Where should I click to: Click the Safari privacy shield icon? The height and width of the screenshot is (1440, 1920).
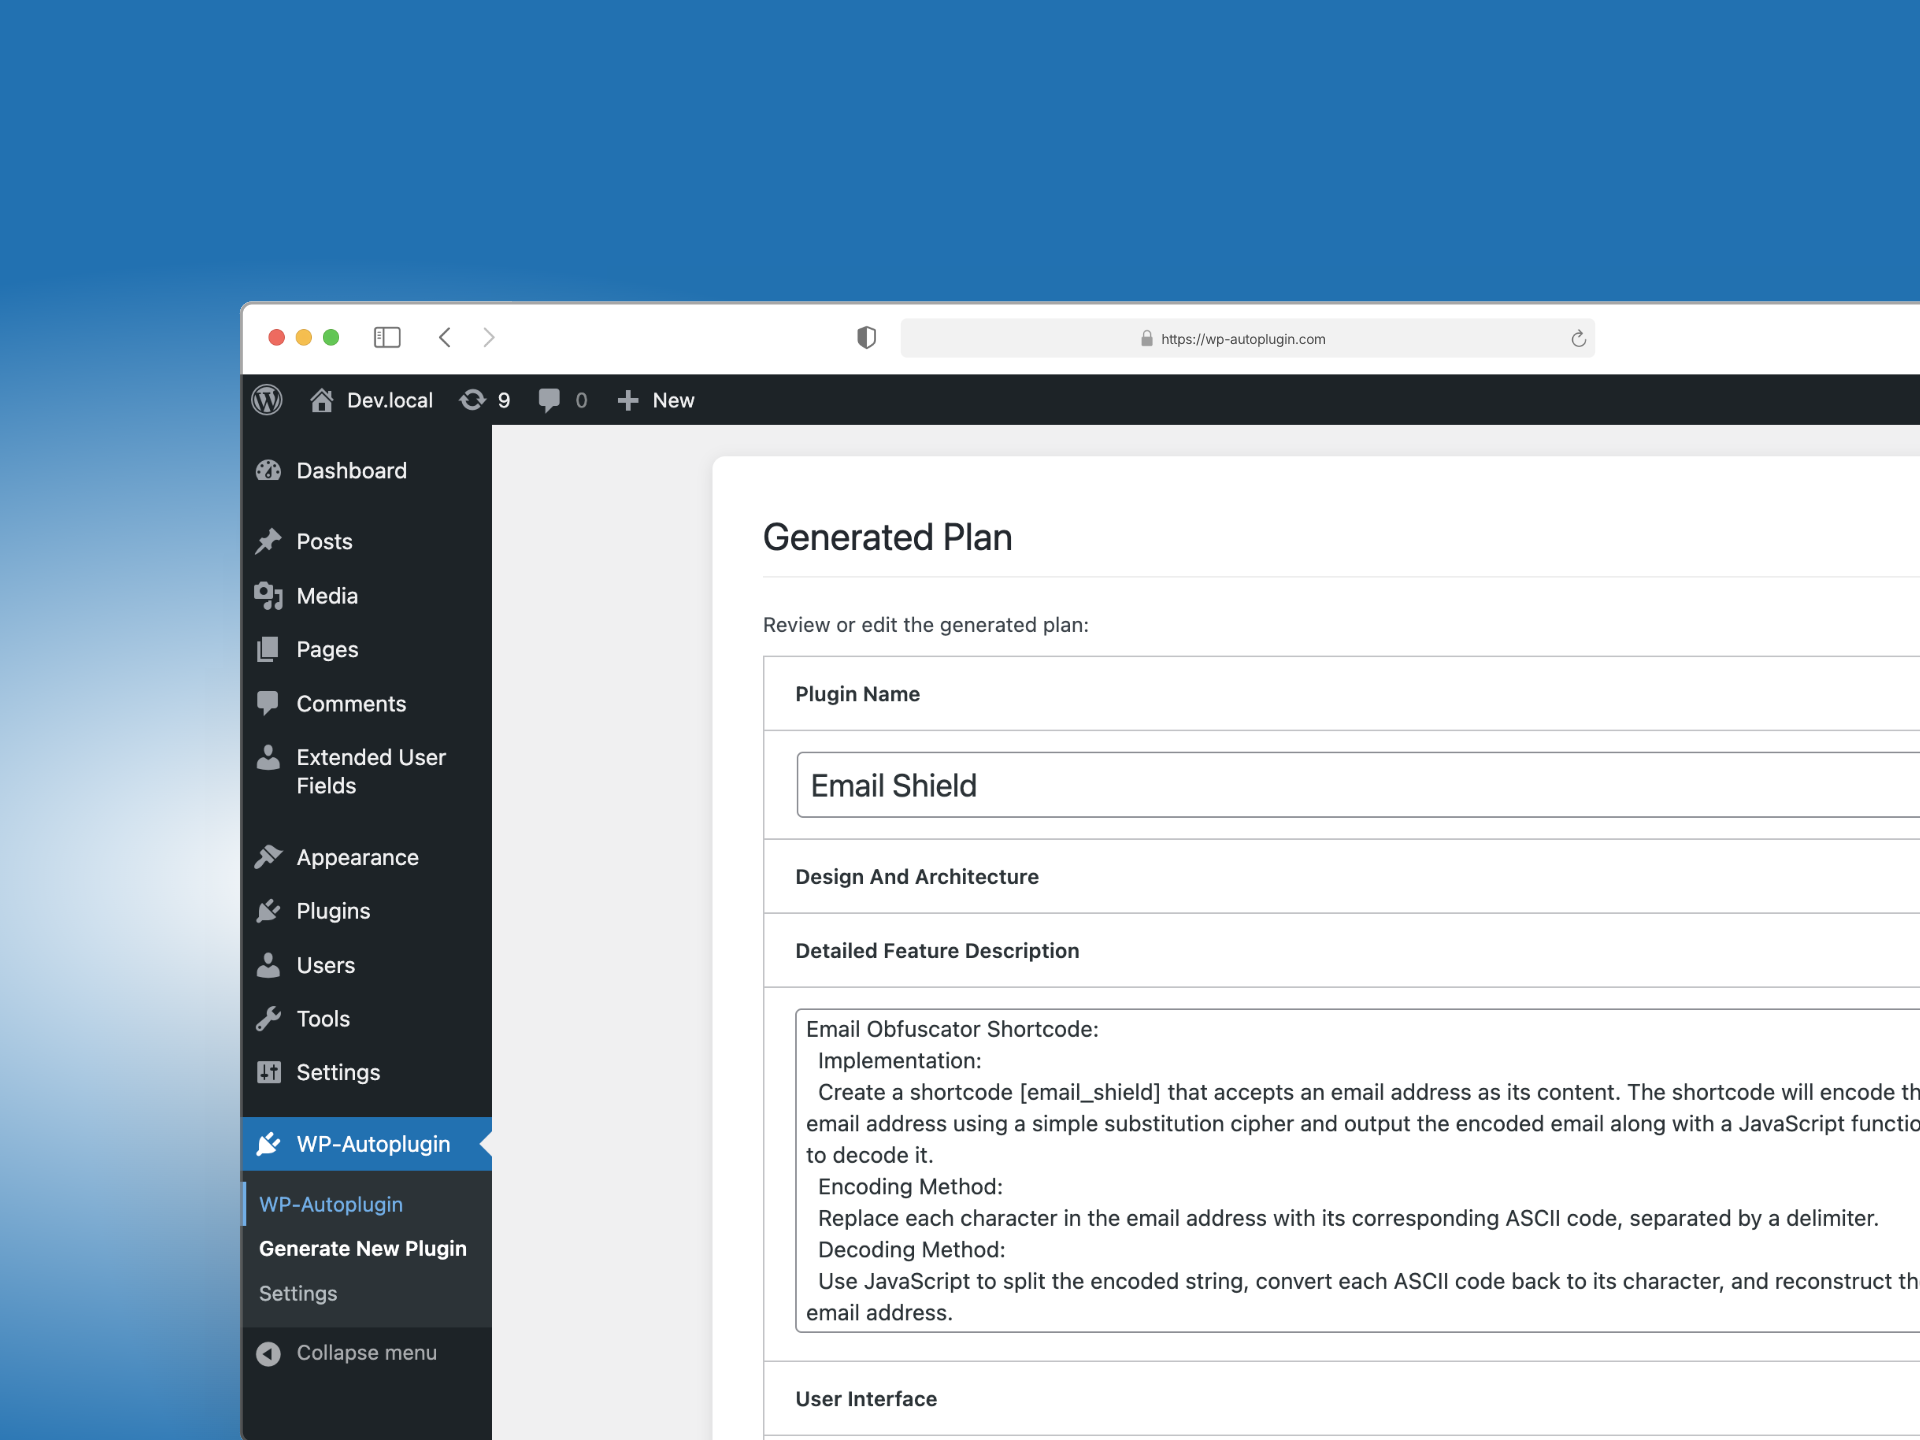coord(866,338)
